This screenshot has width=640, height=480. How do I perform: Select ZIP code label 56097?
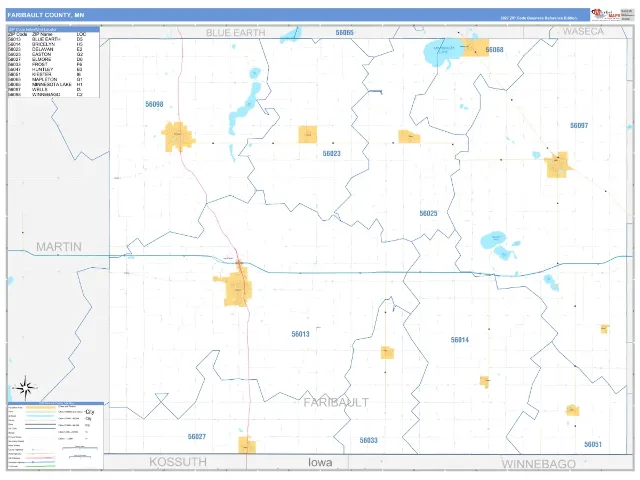click(x=579, y=125)
